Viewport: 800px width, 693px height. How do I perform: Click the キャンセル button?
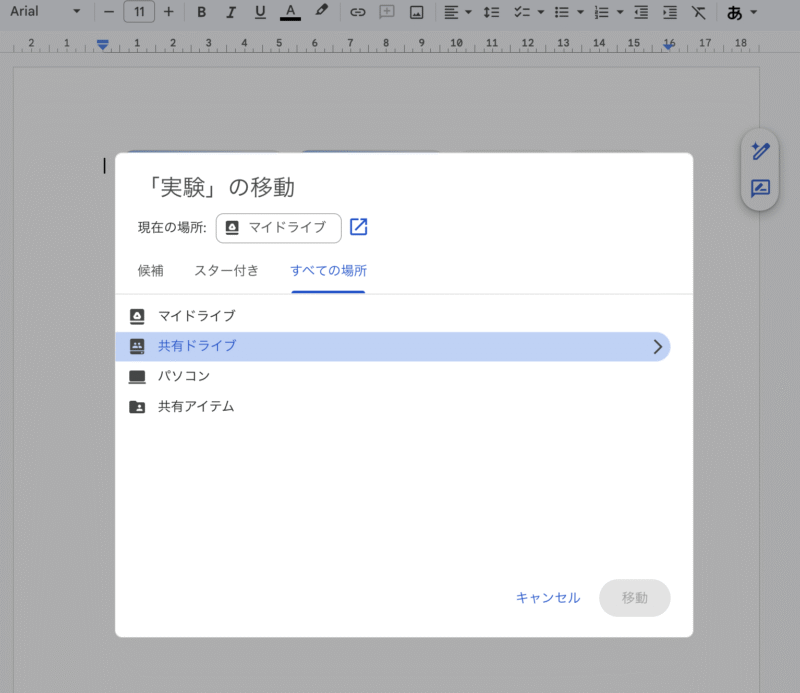(547, 598)
